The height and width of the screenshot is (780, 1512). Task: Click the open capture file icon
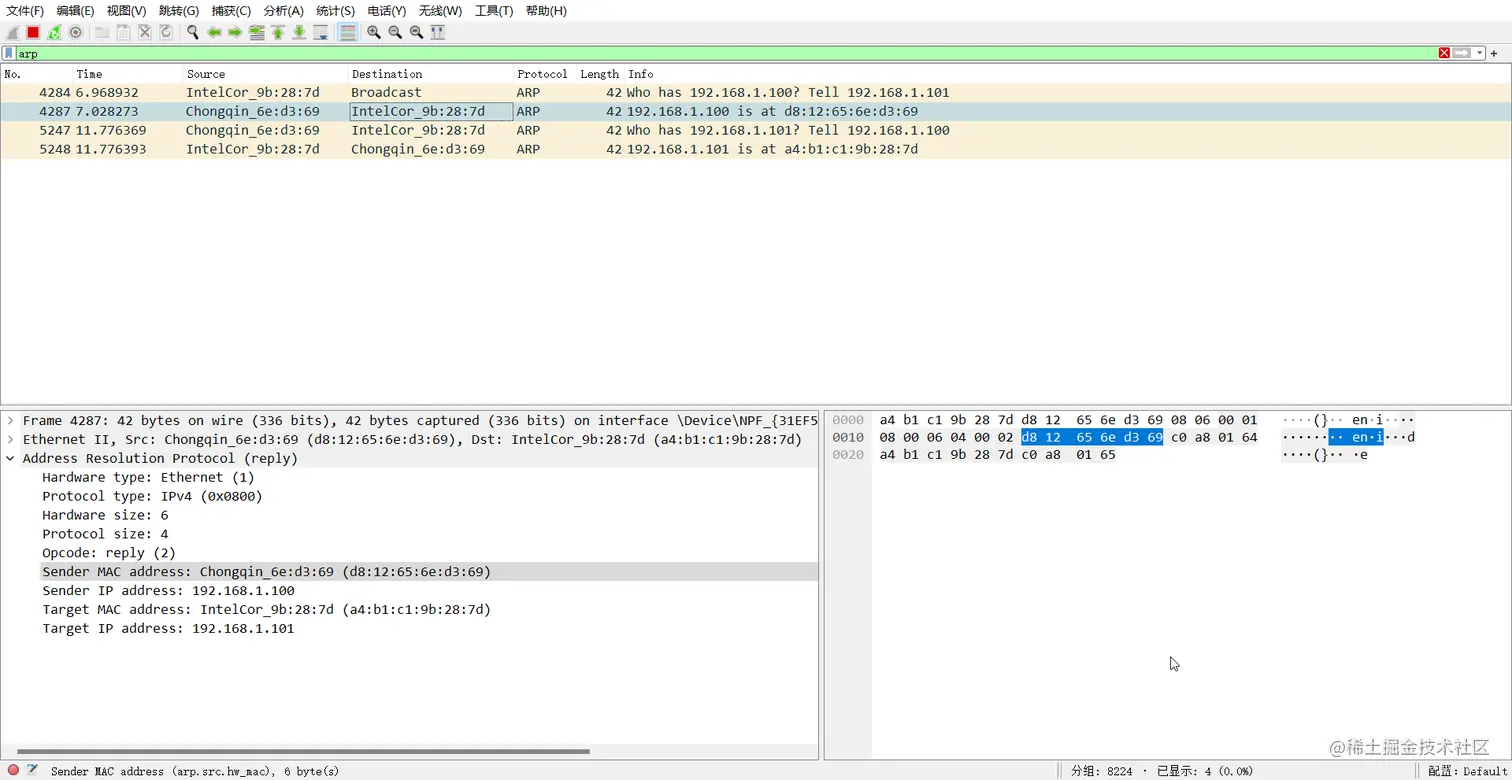(102, 32)
